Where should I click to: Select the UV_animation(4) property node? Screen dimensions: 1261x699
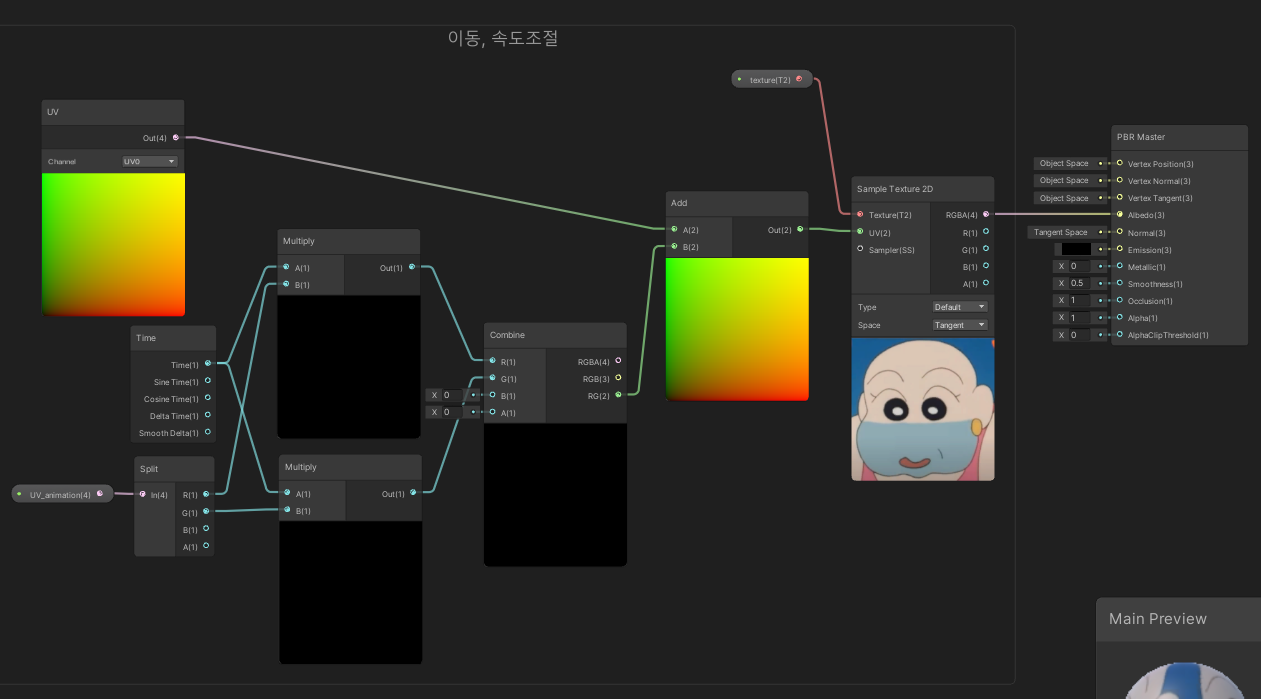62,494
